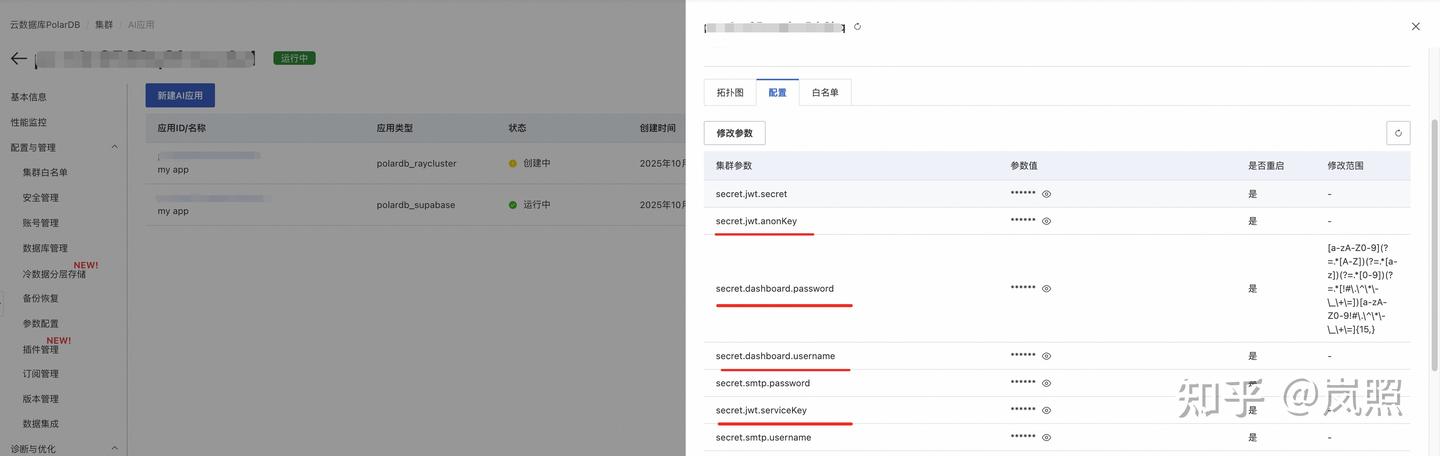Expand the 诊断与优化 sidebar section arrow
The width and height of the screenshot is (1440, 456).
click(x=114, y=449)
